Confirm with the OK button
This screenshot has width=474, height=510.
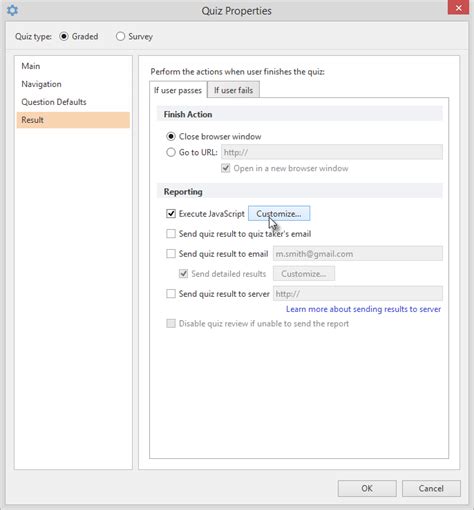tap(367, 488)
